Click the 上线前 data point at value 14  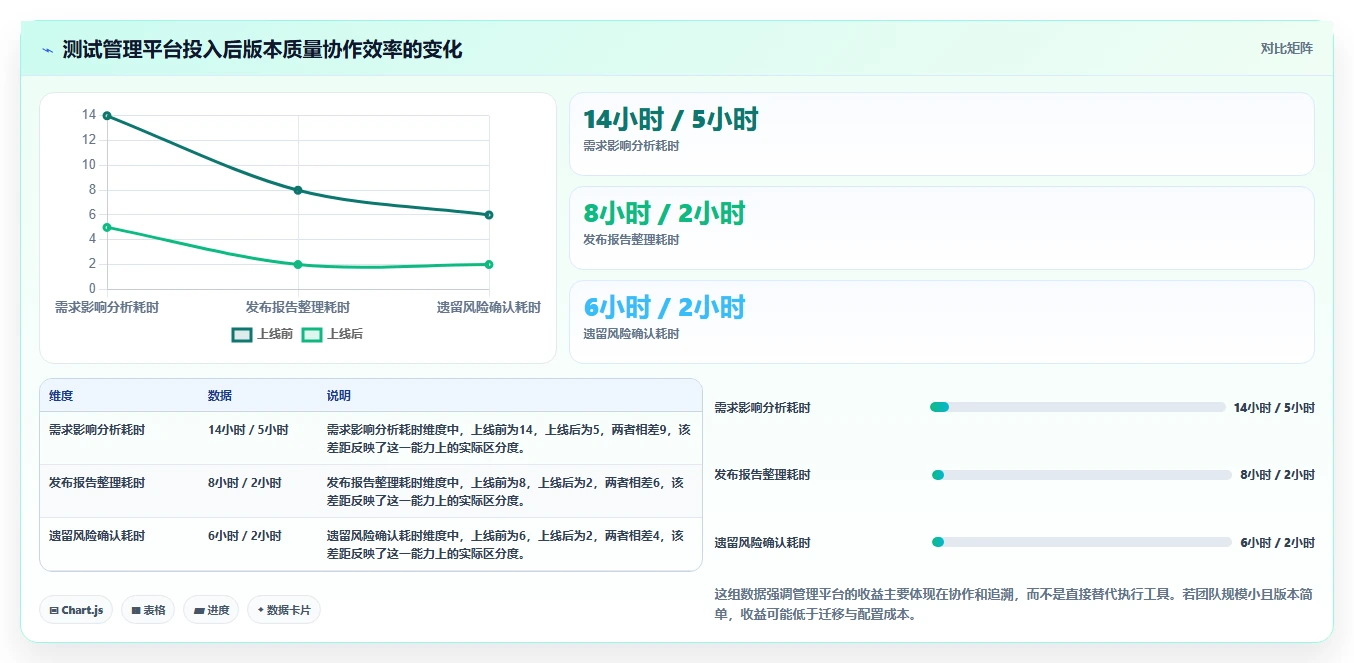click(x=107, y=116)
